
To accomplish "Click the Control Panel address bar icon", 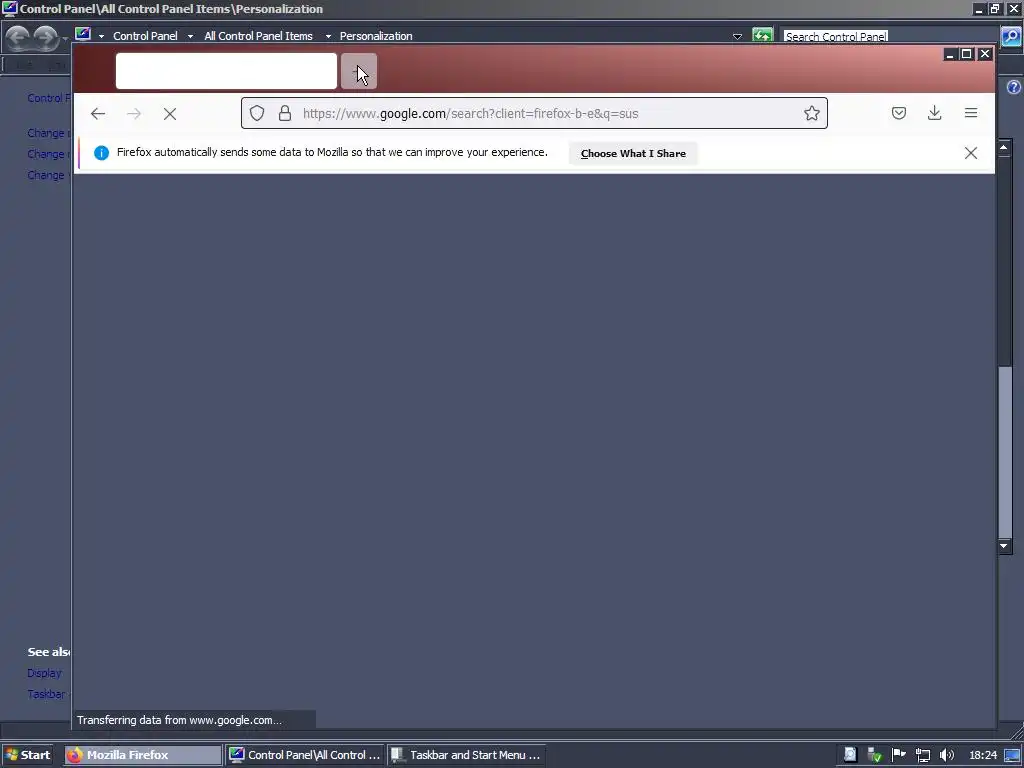I will pyautogui.click(x=83, y=34).
